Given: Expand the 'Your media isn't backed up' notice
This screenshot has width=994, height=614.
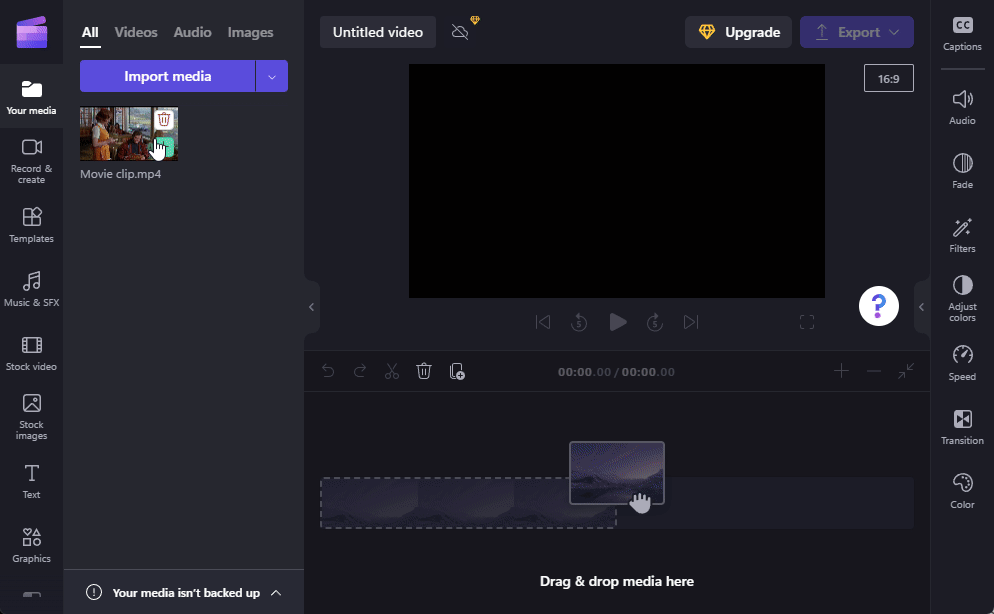Looking at the screenshot, I should pyautogui.click(x=276, y=592).
